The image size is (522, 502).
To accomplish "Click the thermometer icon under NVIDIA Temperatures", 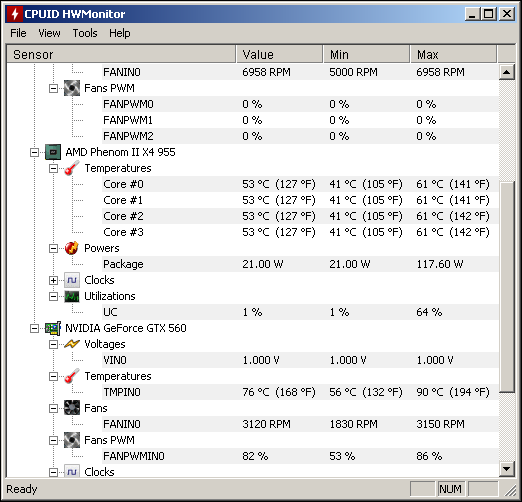I will [72, 376].
